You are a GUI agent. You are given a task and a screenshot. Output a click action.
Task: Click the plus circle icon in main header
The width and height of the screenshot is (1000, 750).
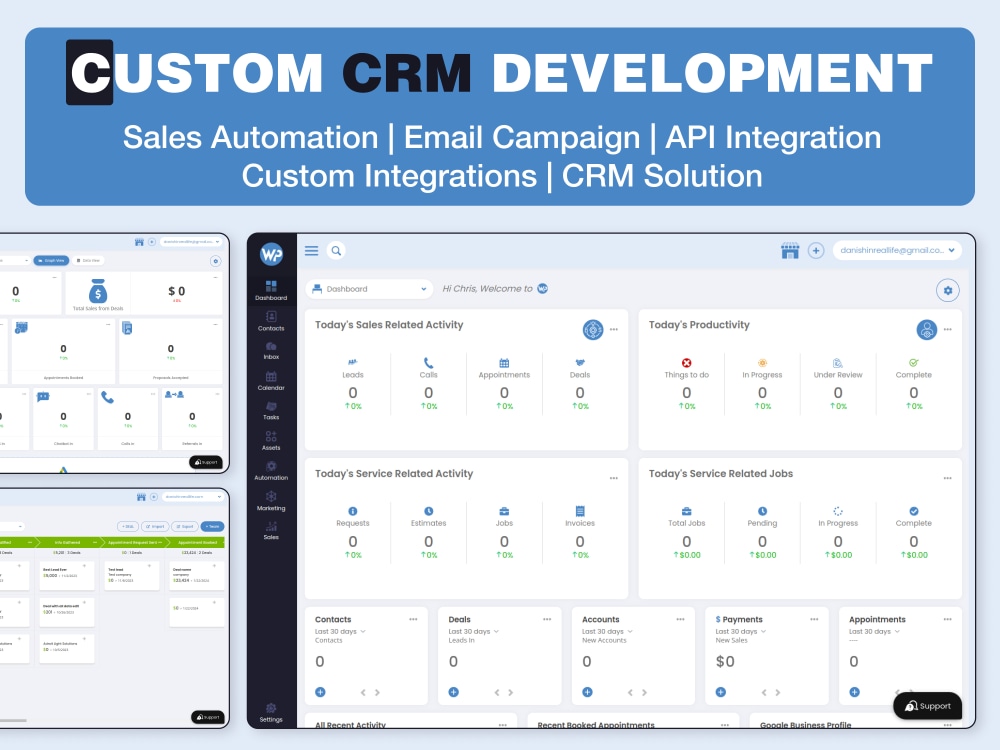pyautogui.click(x=816, y=251)
